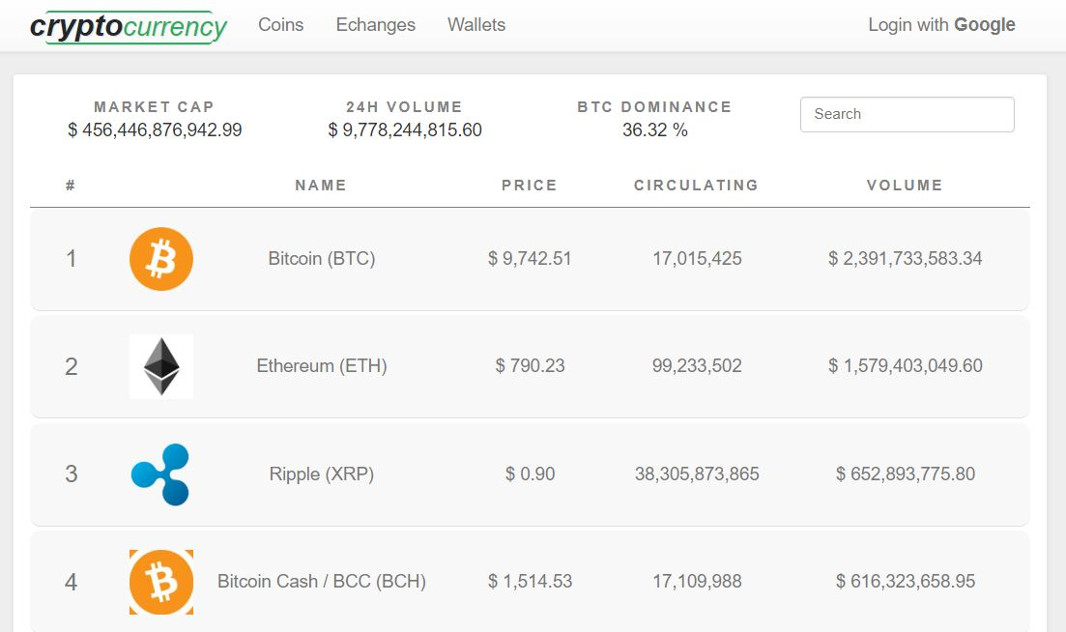
Task: Click the BTC DOMINANCE label
Action: click(655, 107)
